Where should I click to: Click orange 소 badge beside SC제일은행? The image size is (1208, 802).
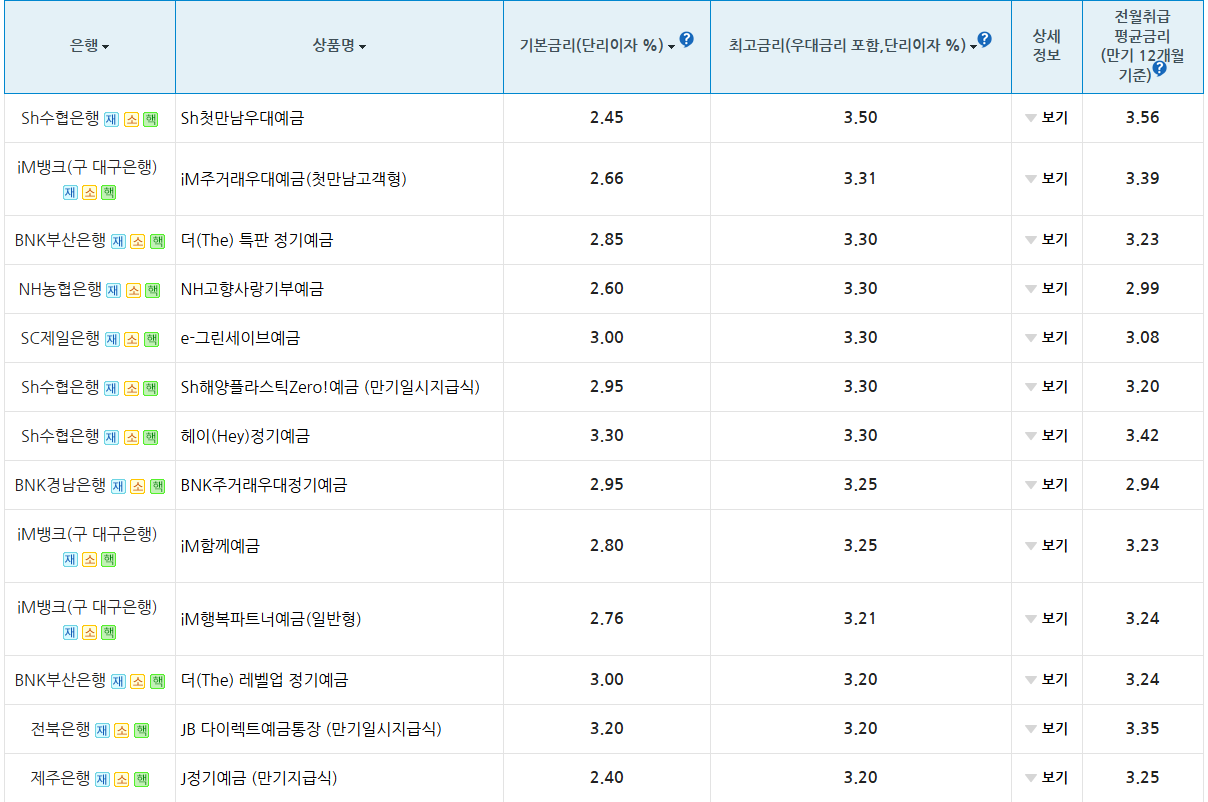[x=131, y=339]
